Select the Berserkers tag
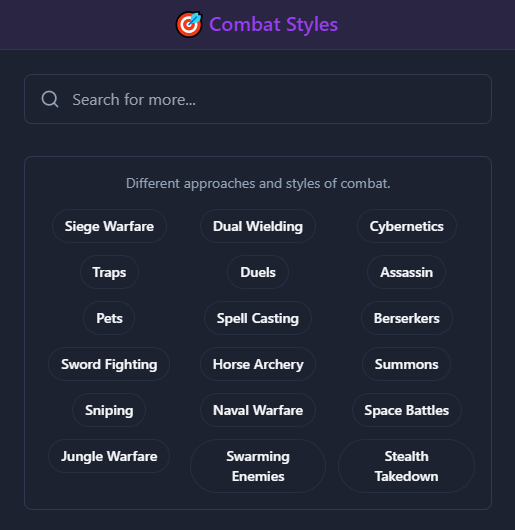The image size is (515, 530). [x=407, y=318]
